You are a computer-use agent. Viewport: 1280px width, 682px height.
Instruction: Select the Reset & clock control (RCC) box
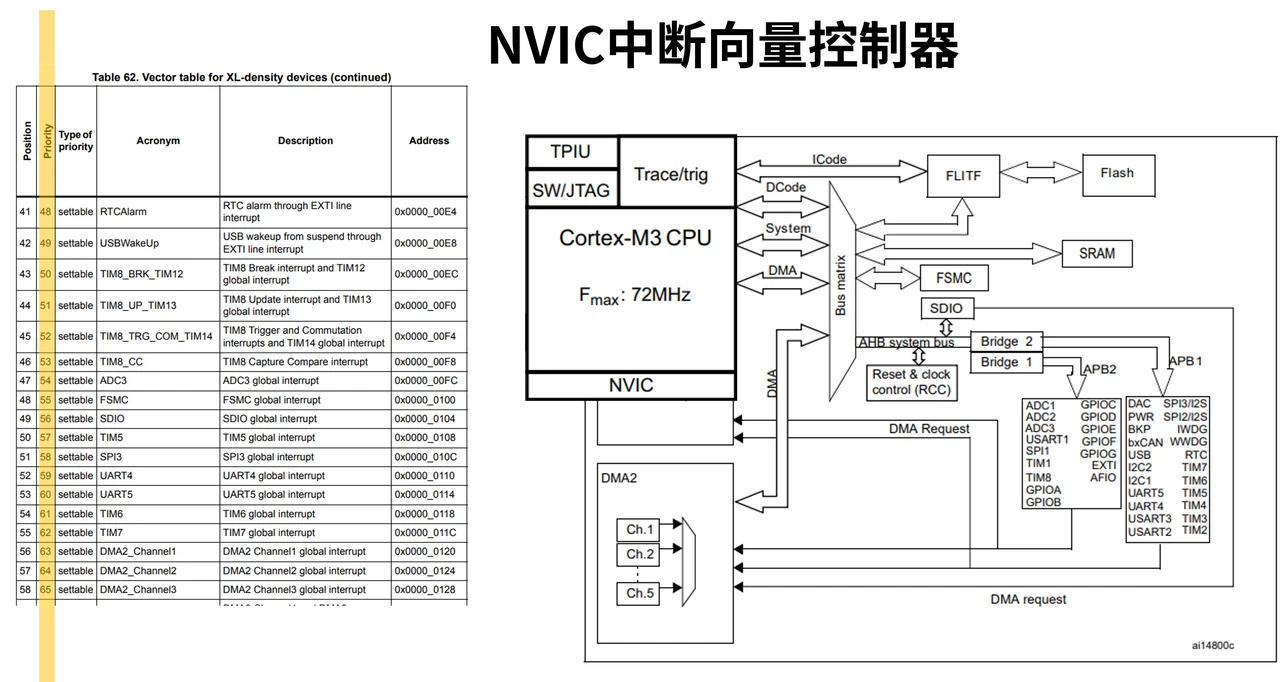click(912, 382)
